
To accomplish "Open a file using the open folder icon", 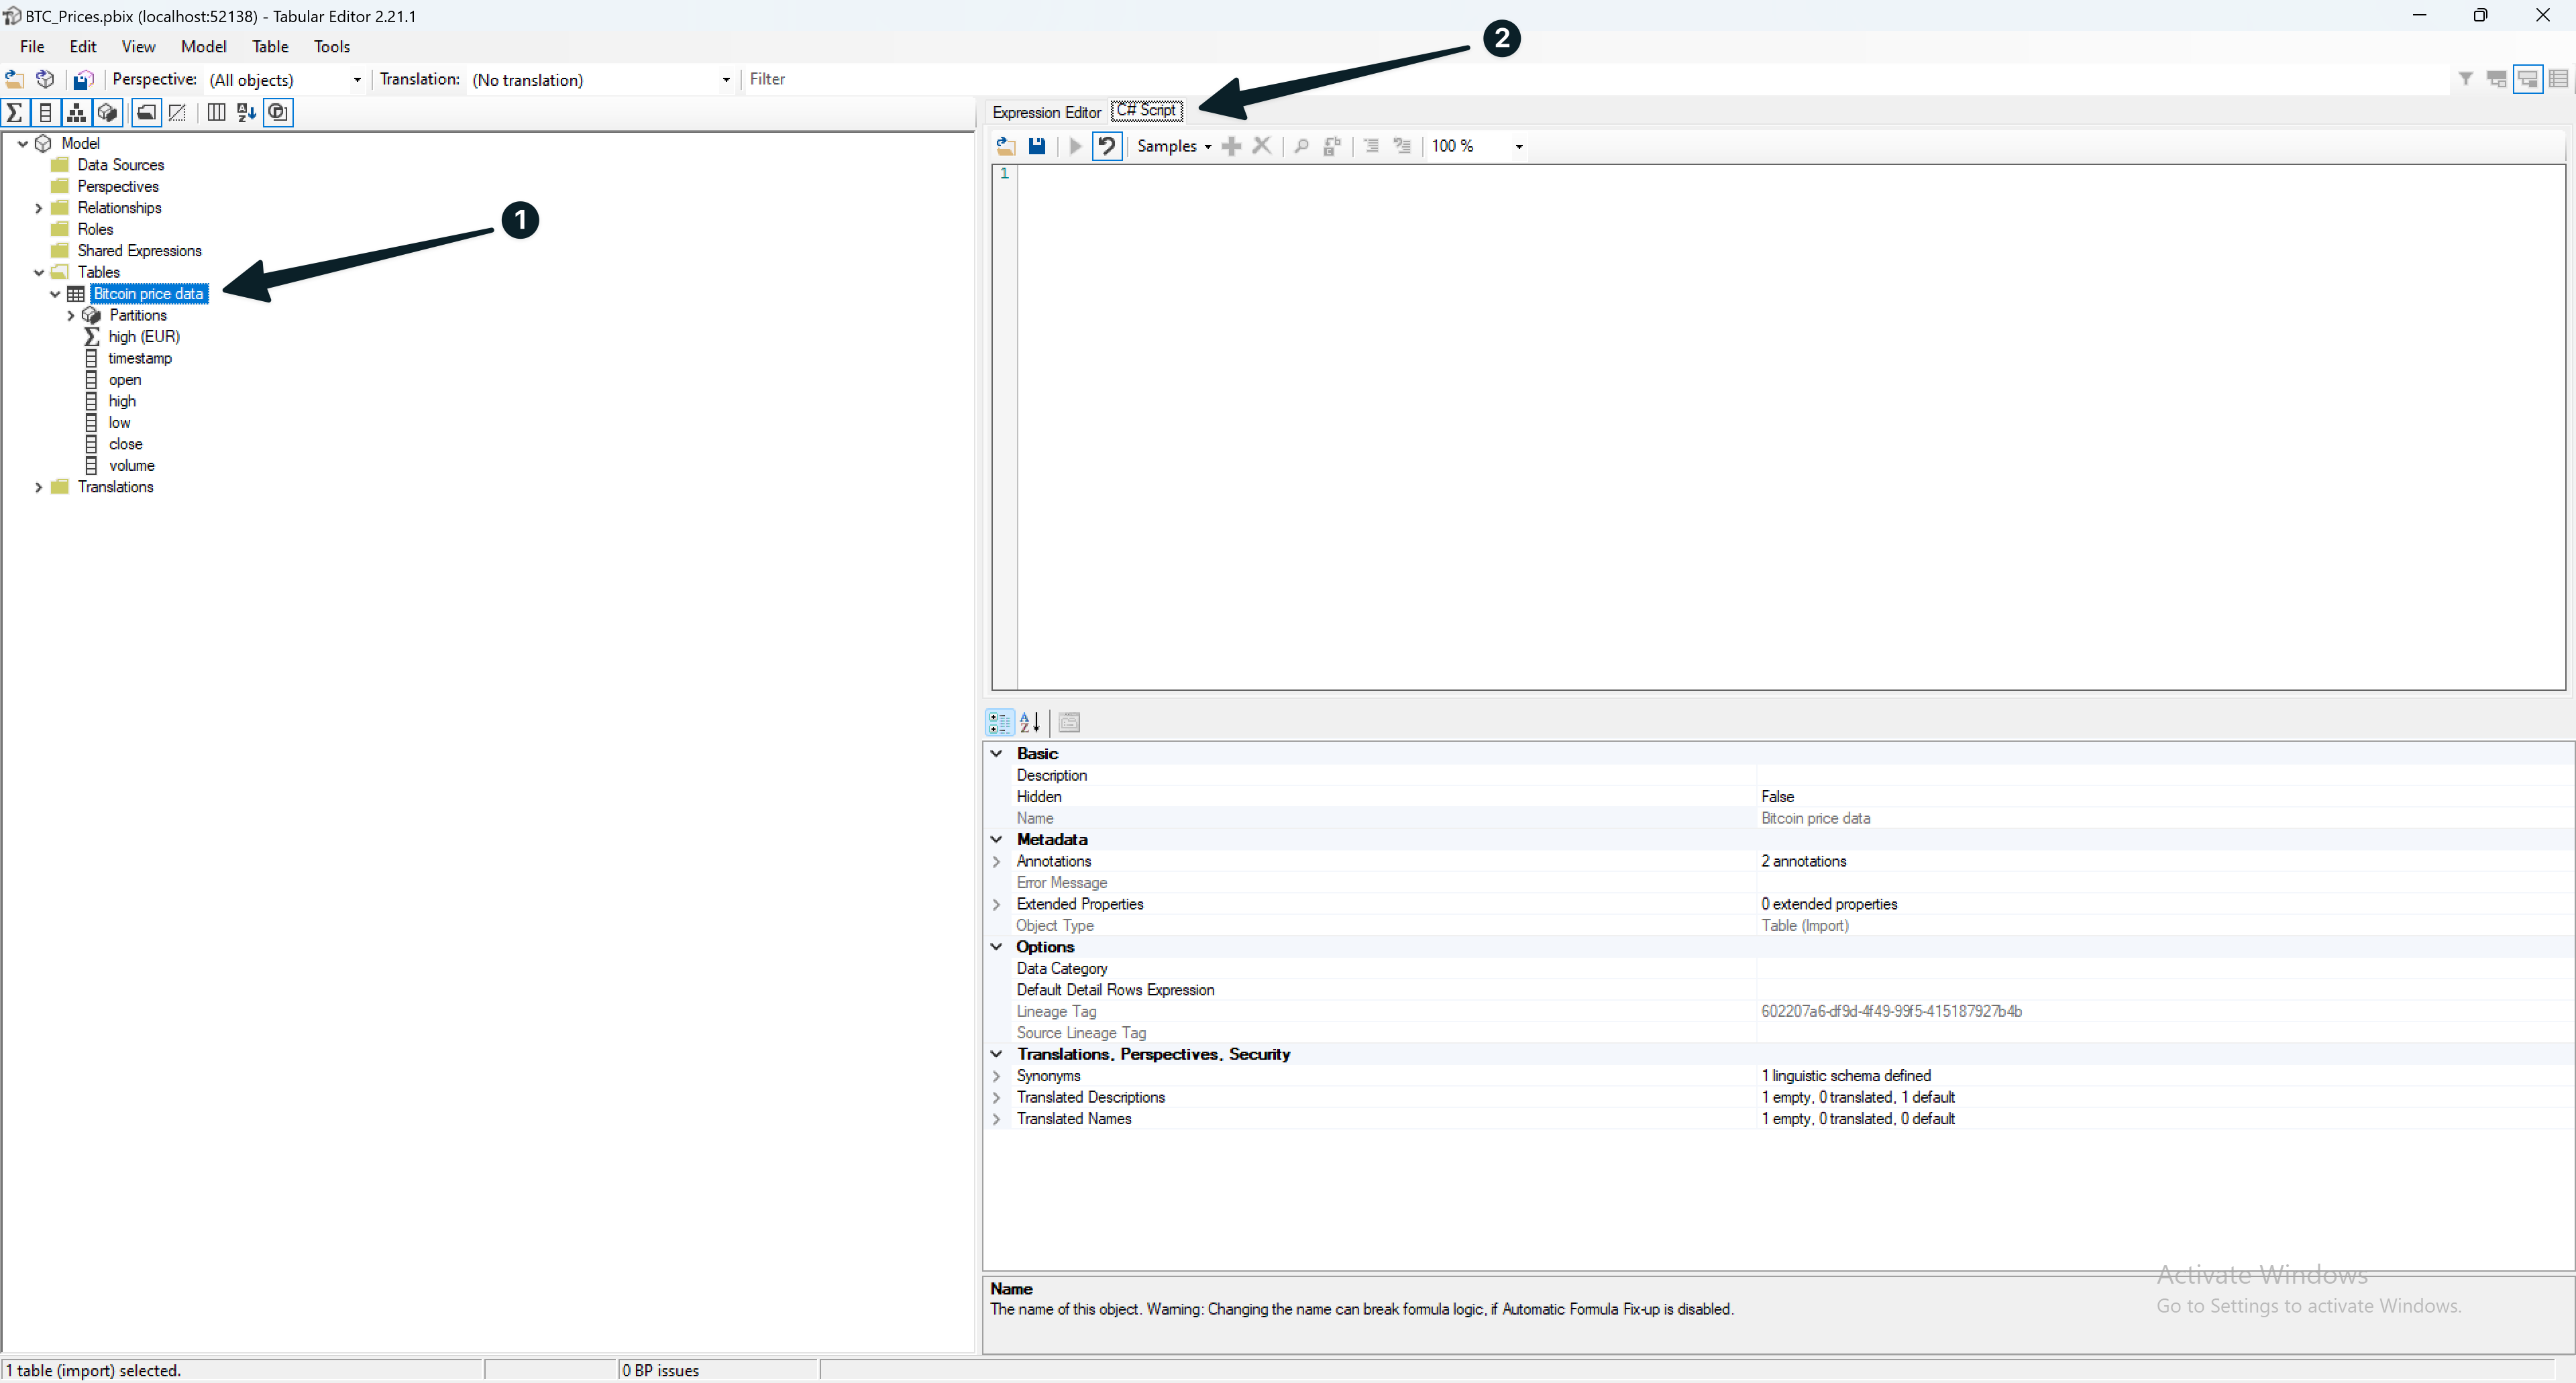I will [1005, 146].
